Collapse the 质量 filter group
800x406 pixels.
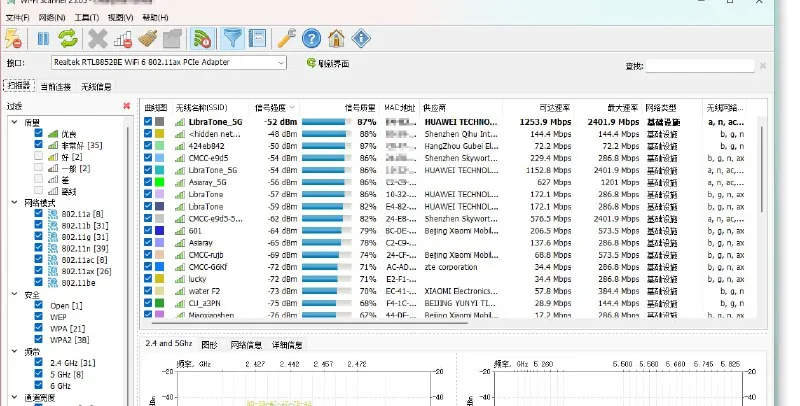tap(14, 122)
